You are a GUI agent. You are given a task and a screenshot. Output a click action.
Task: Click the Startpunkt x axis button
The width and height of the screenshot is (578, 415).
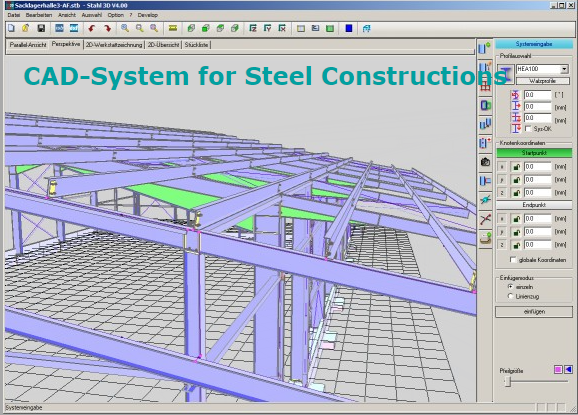tap(502, 167)
